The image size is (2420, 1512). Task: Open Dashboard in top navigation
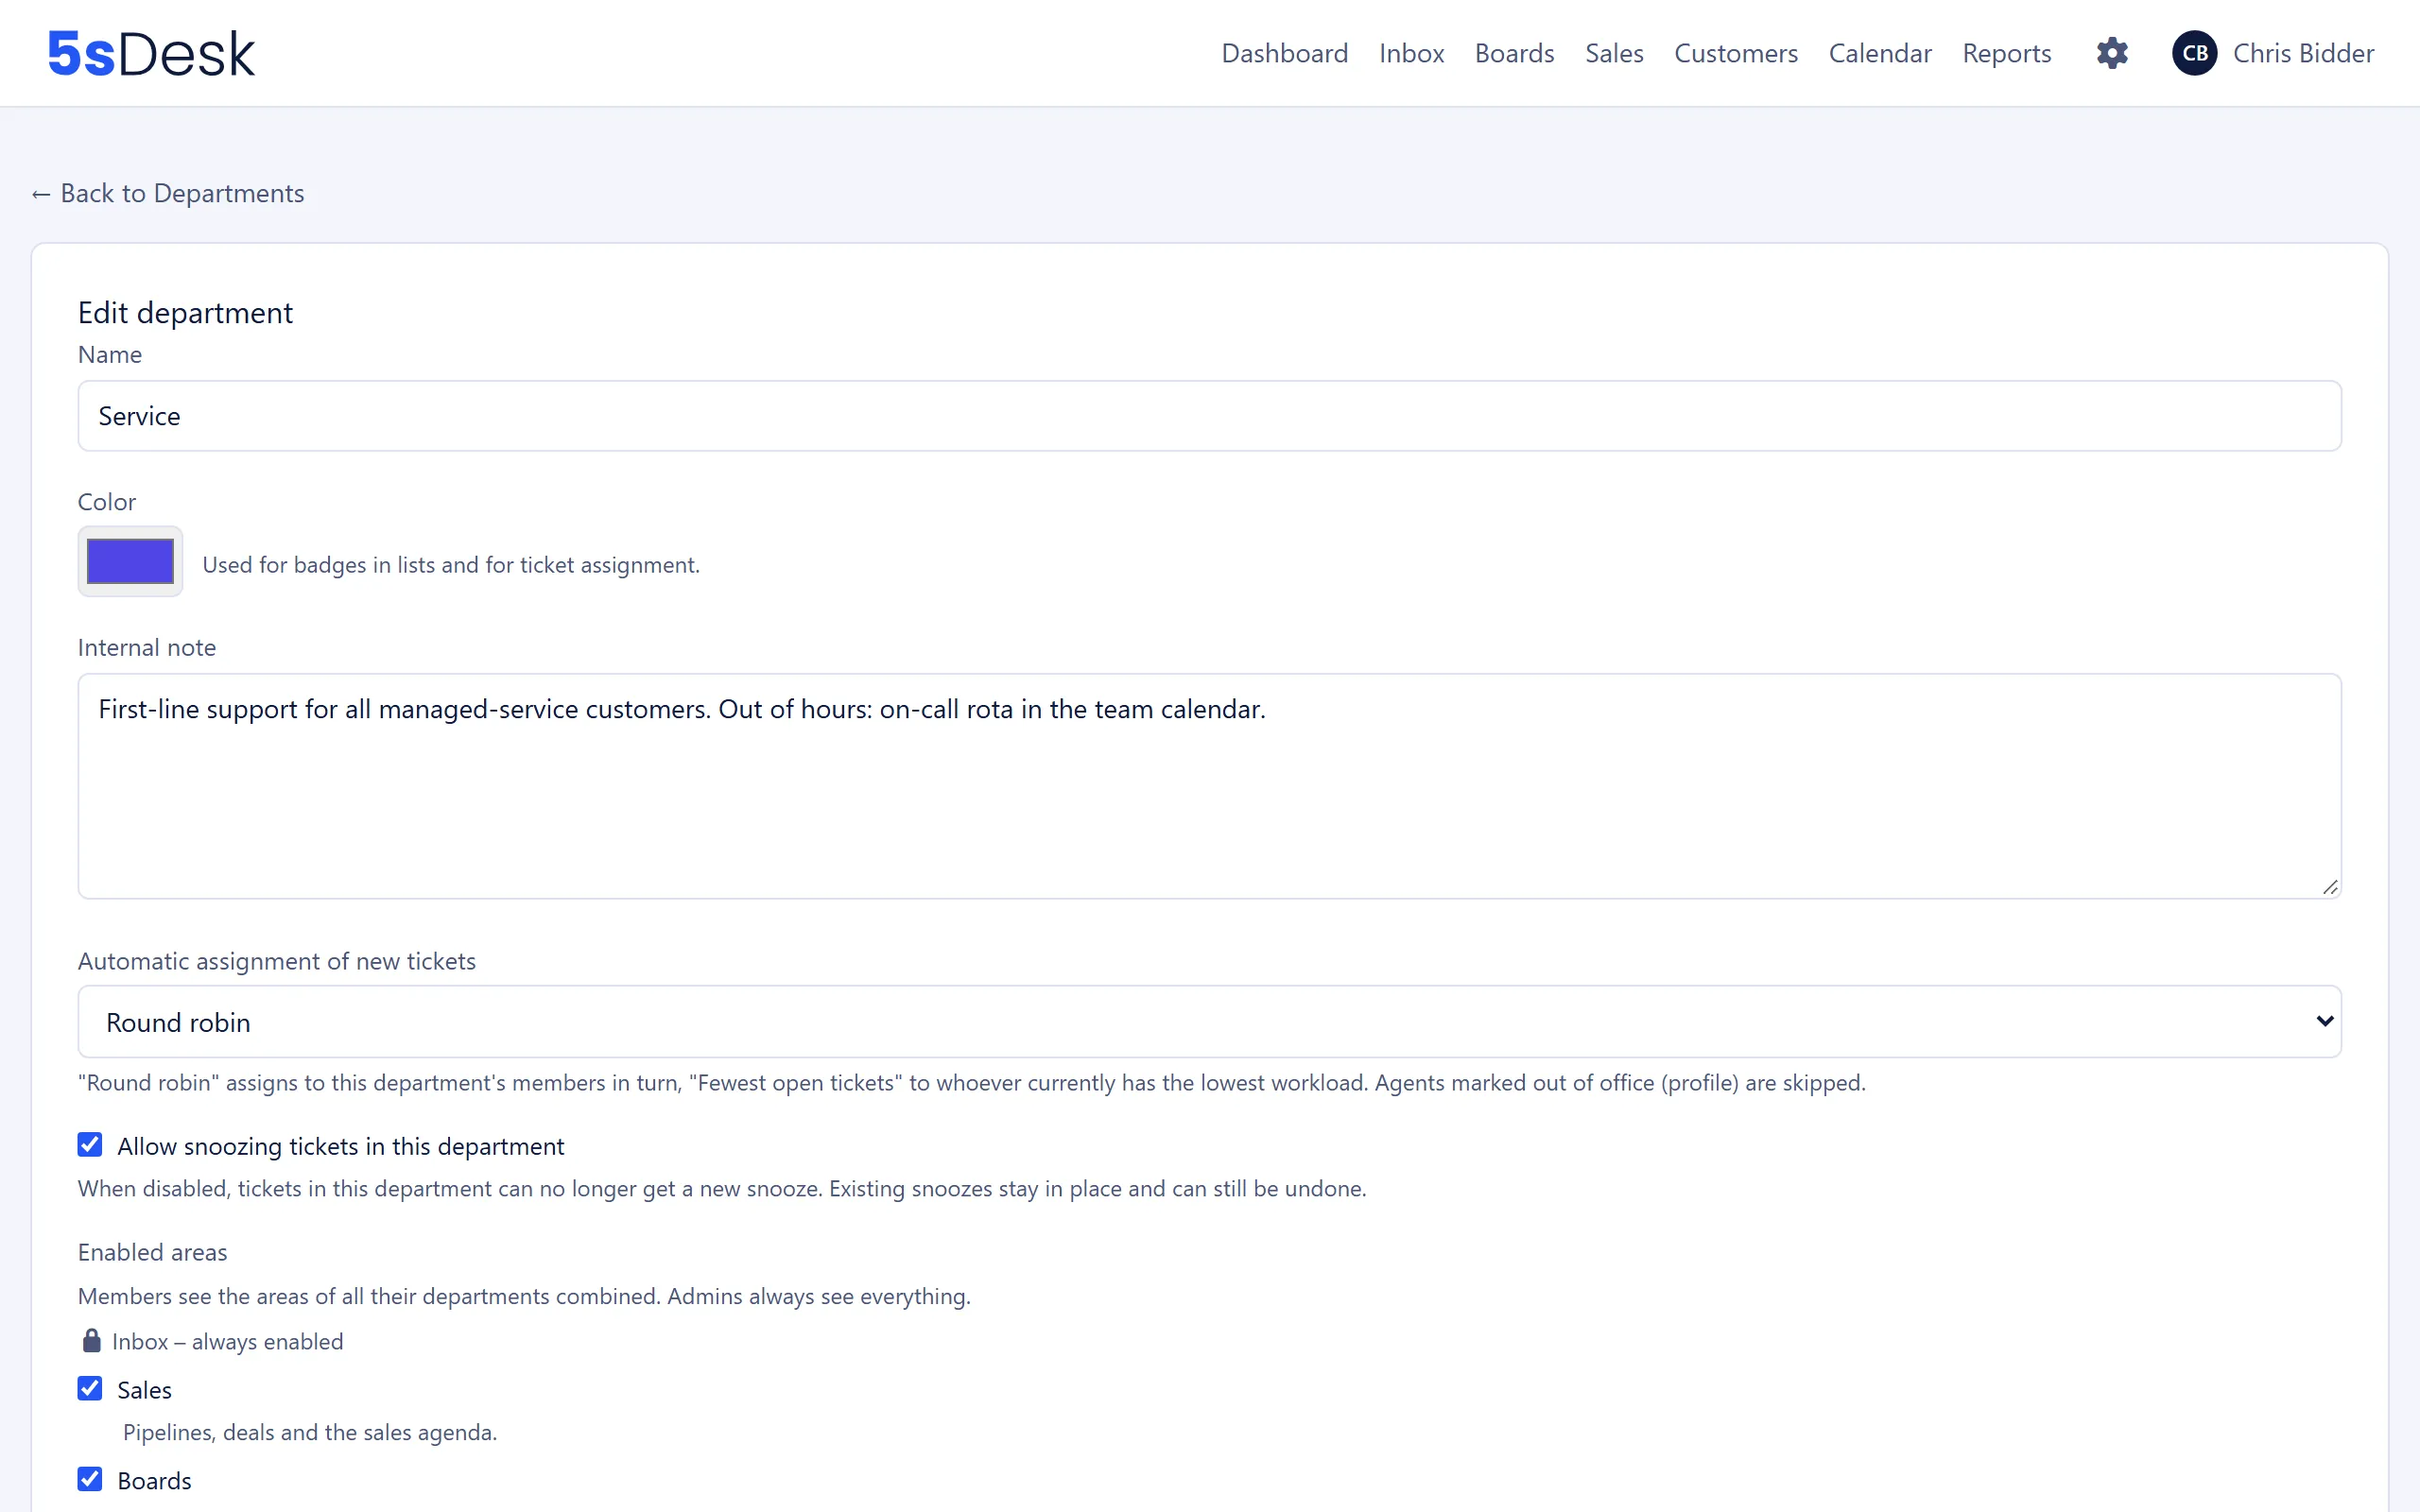tap(1284, 53)
